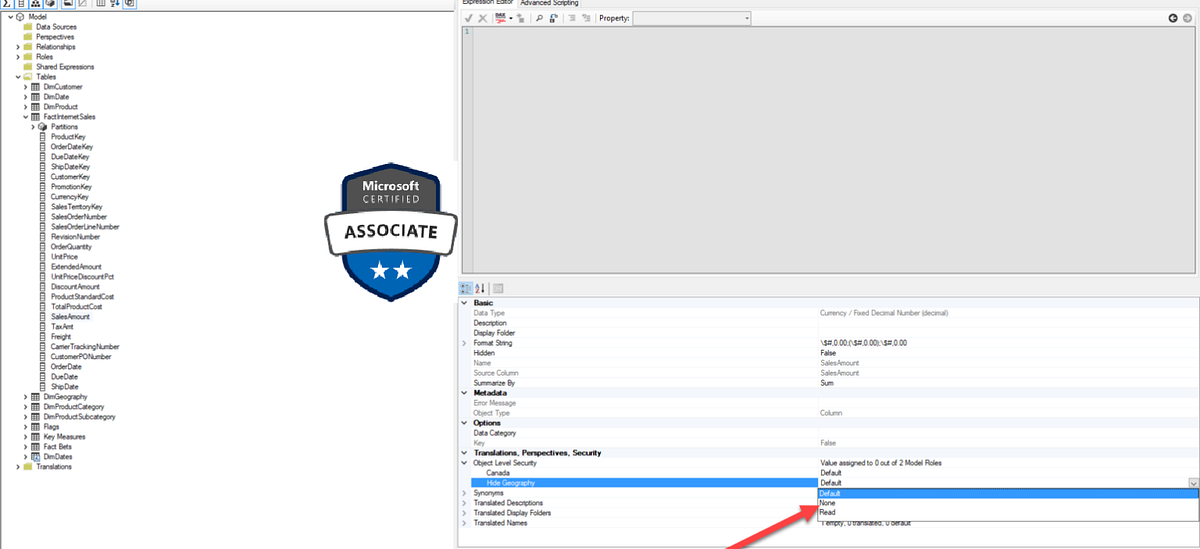Expand the Synonyms property
The height and width of the screenshot is (549, 1200).
pyautogui.click(x=464, y=493)
